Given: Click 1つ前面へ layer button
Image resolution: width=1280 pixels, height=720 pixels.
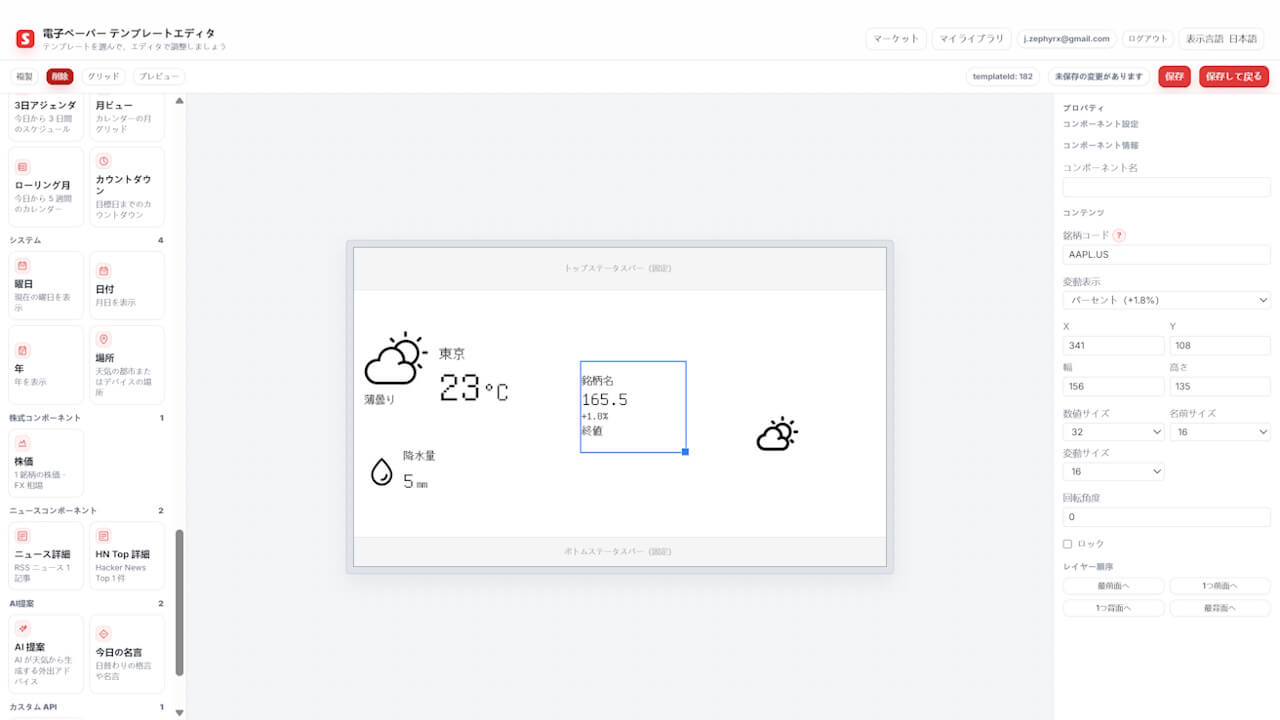Looking at the screenshot, I should pos(1220,586).
